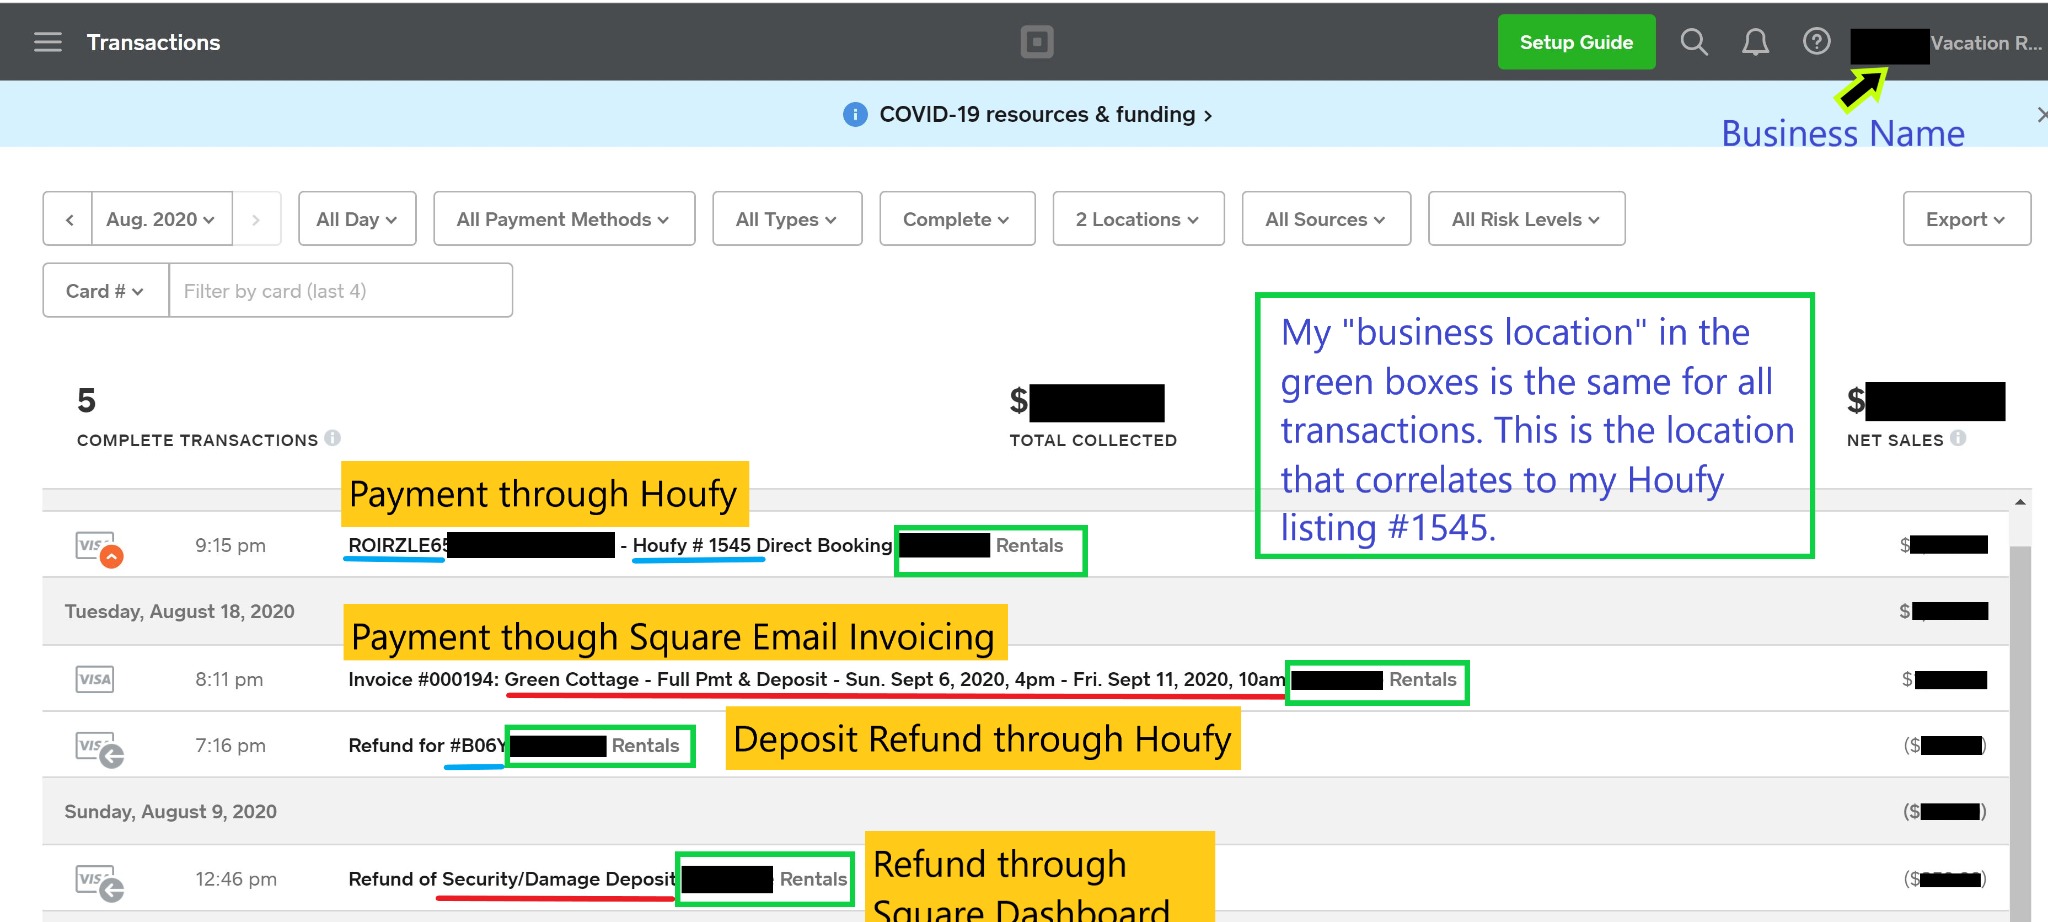Click the 9:15 pm timestamp
Viewport: 2048px width, 922px height.
pos(230,545)
